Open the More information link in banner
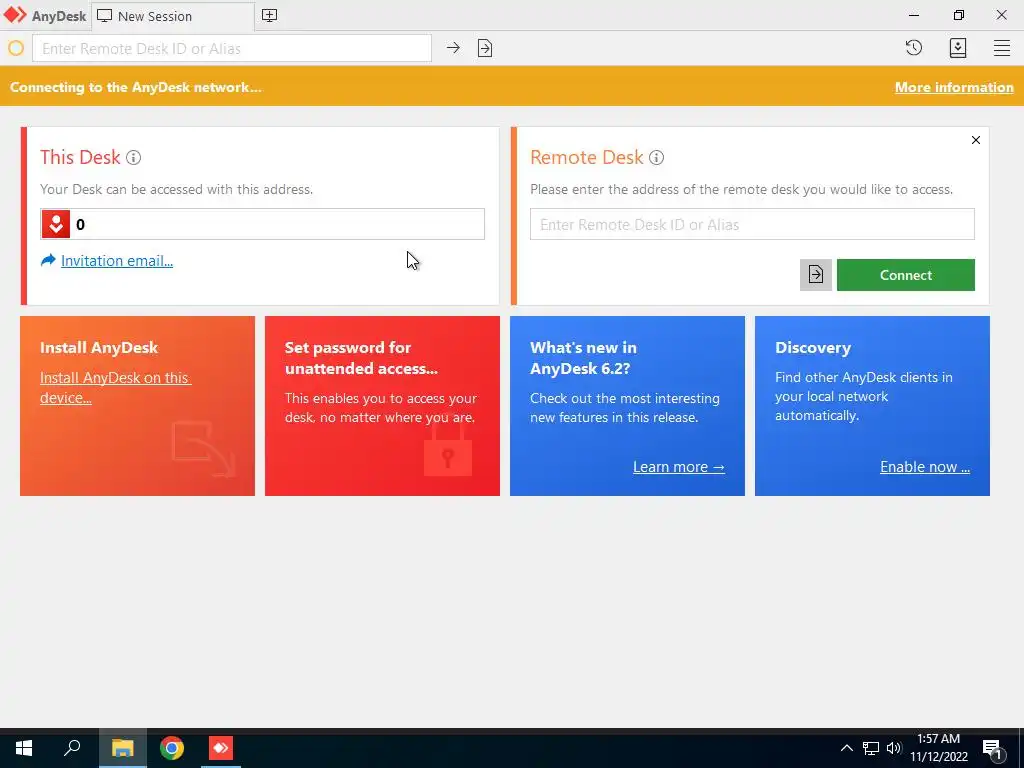 tap(953, 88)
